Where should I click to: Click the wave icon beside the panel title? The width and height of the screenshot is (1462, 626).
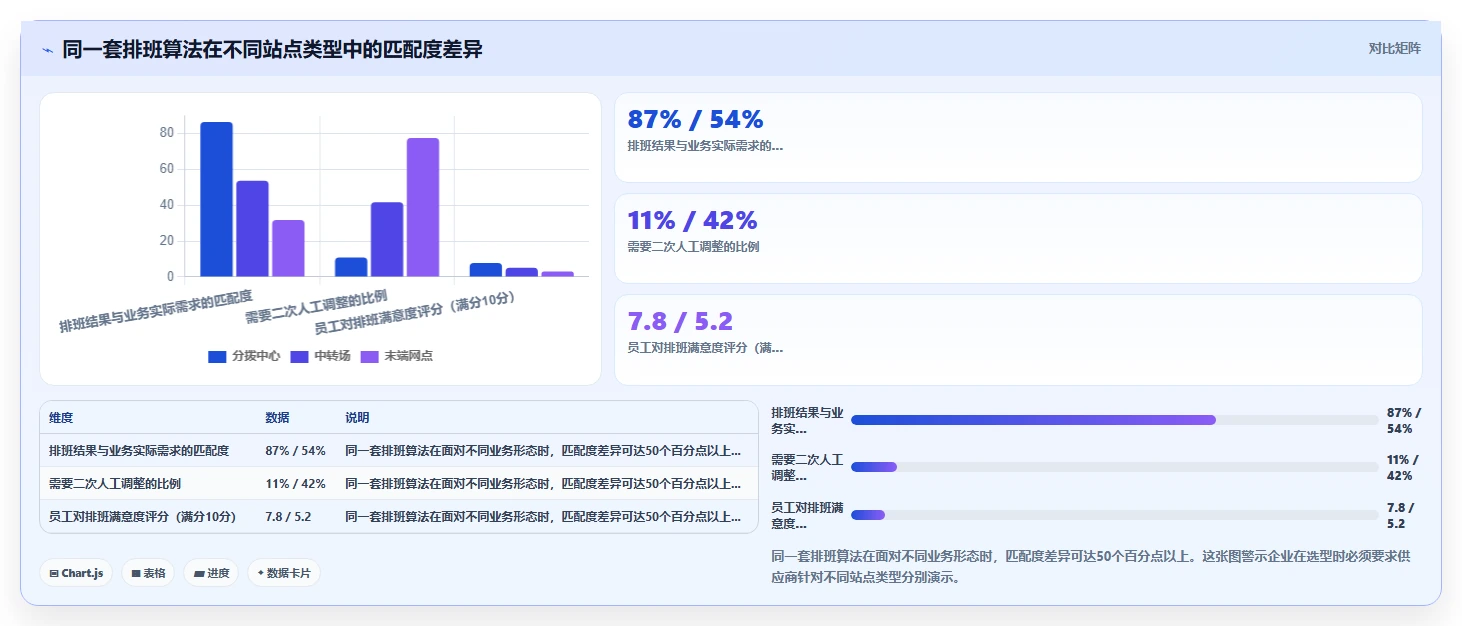(x=48, y=49)
